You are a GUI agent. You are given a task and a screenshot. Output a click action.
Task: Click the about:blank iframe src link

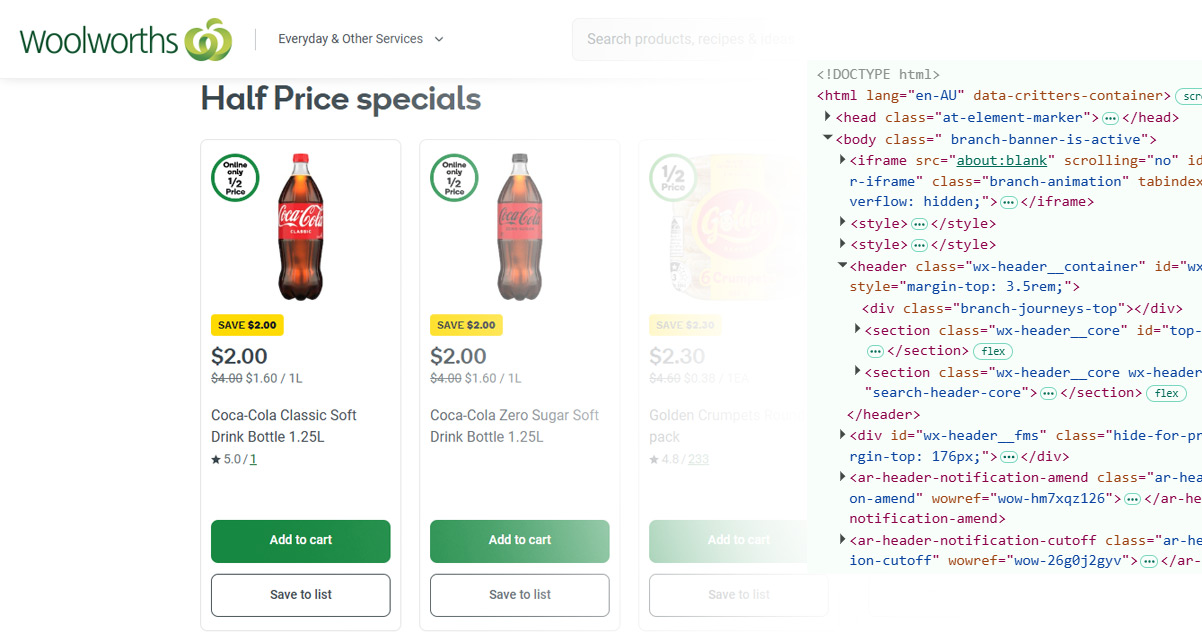tap(1001, 160)
